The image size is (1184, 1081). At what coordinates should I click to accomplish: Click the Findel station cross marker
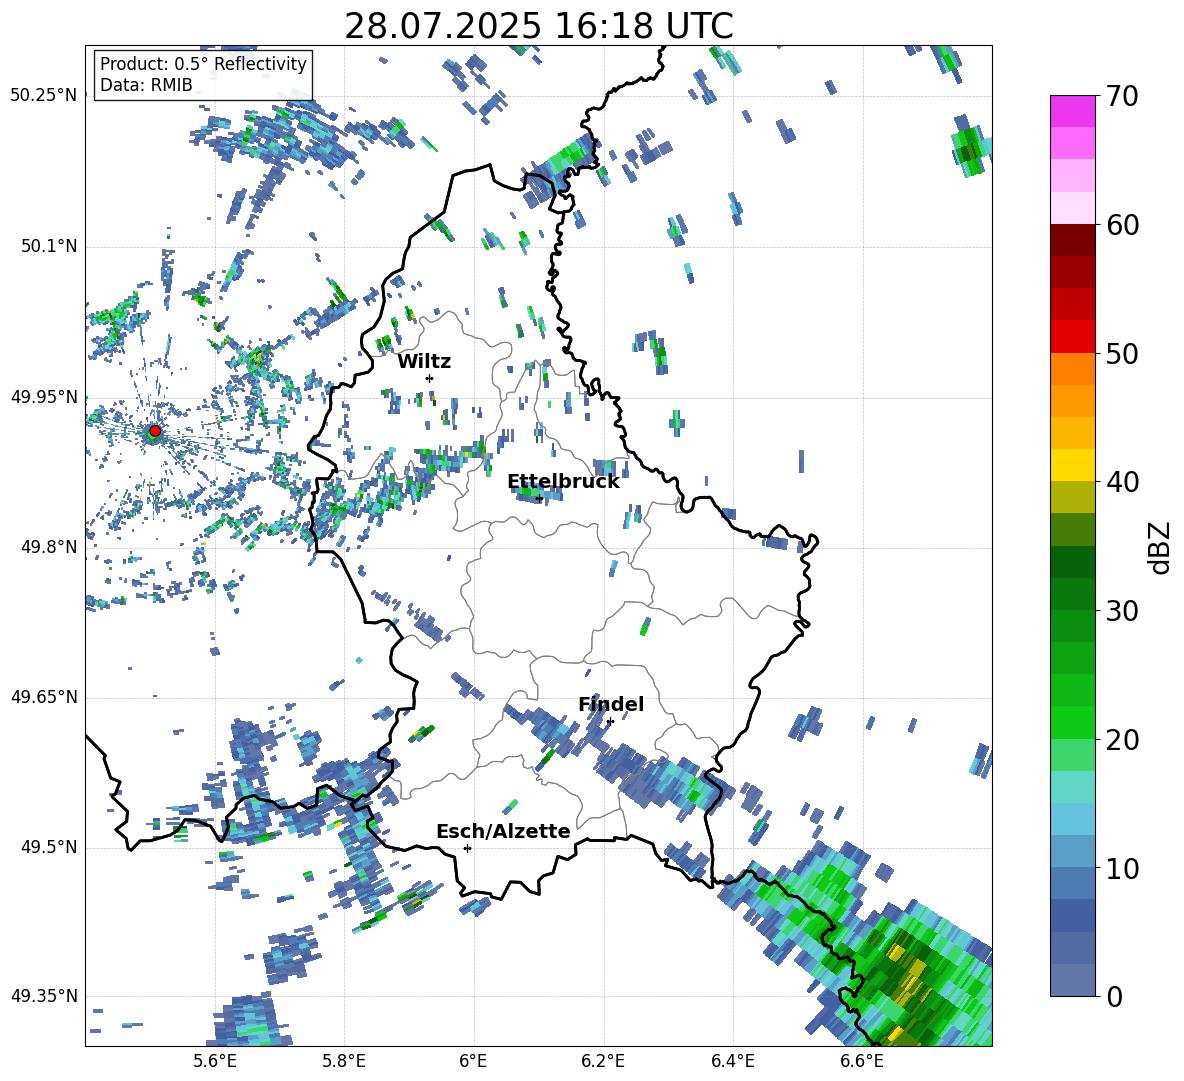(610, 722)
